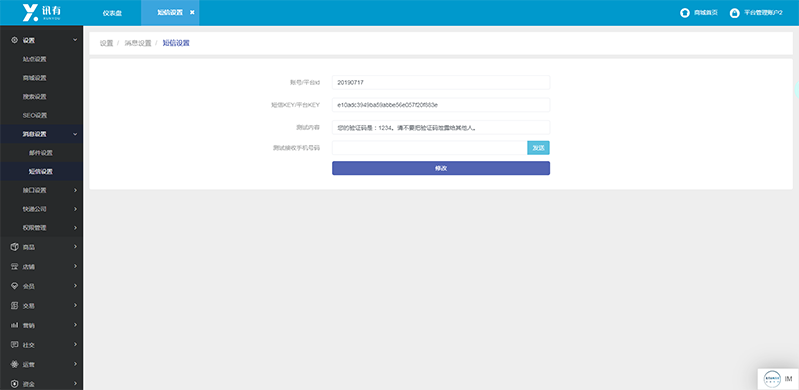Click the bar-chart icon for 营销
799x390 pixels.
[x=14, y=325]
